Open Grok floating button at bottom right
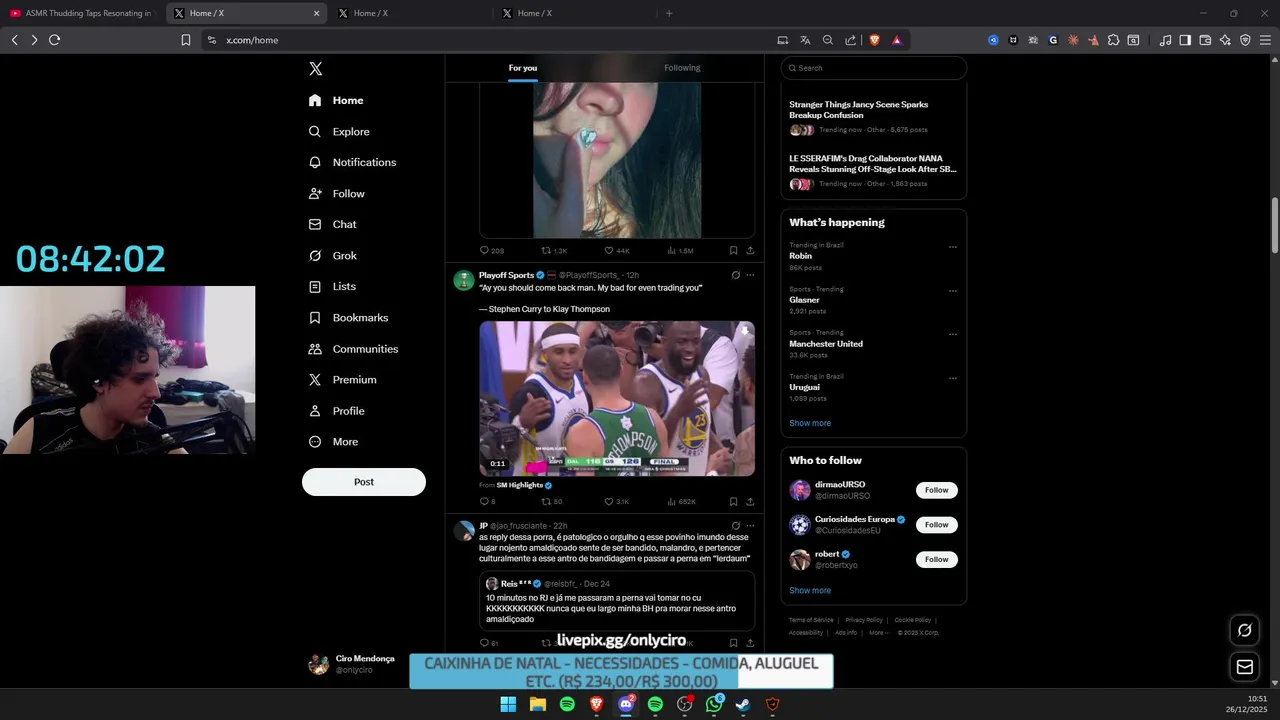 coord(1245,630)
